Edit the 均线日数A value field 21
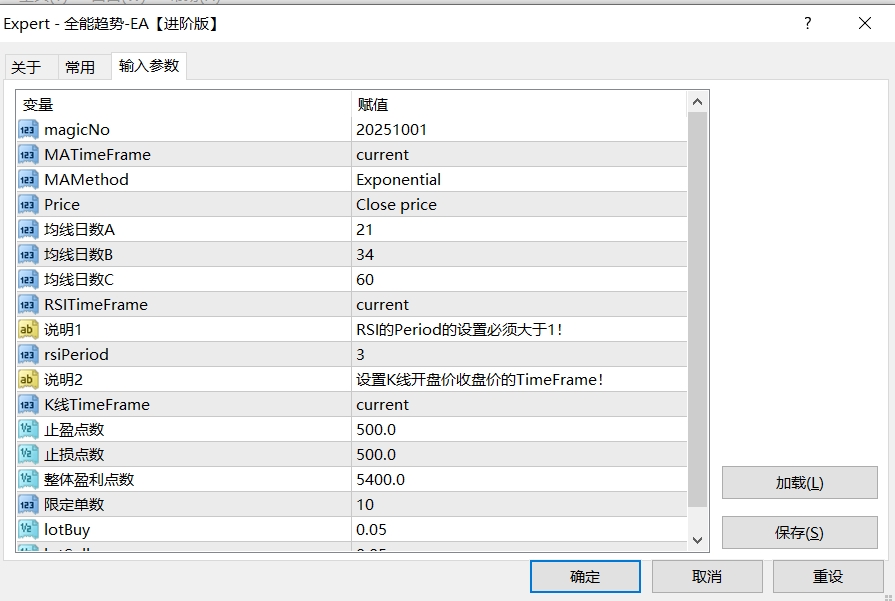This screenshot has height=601, width=895. pyautogui.click(x=520, y=230)
